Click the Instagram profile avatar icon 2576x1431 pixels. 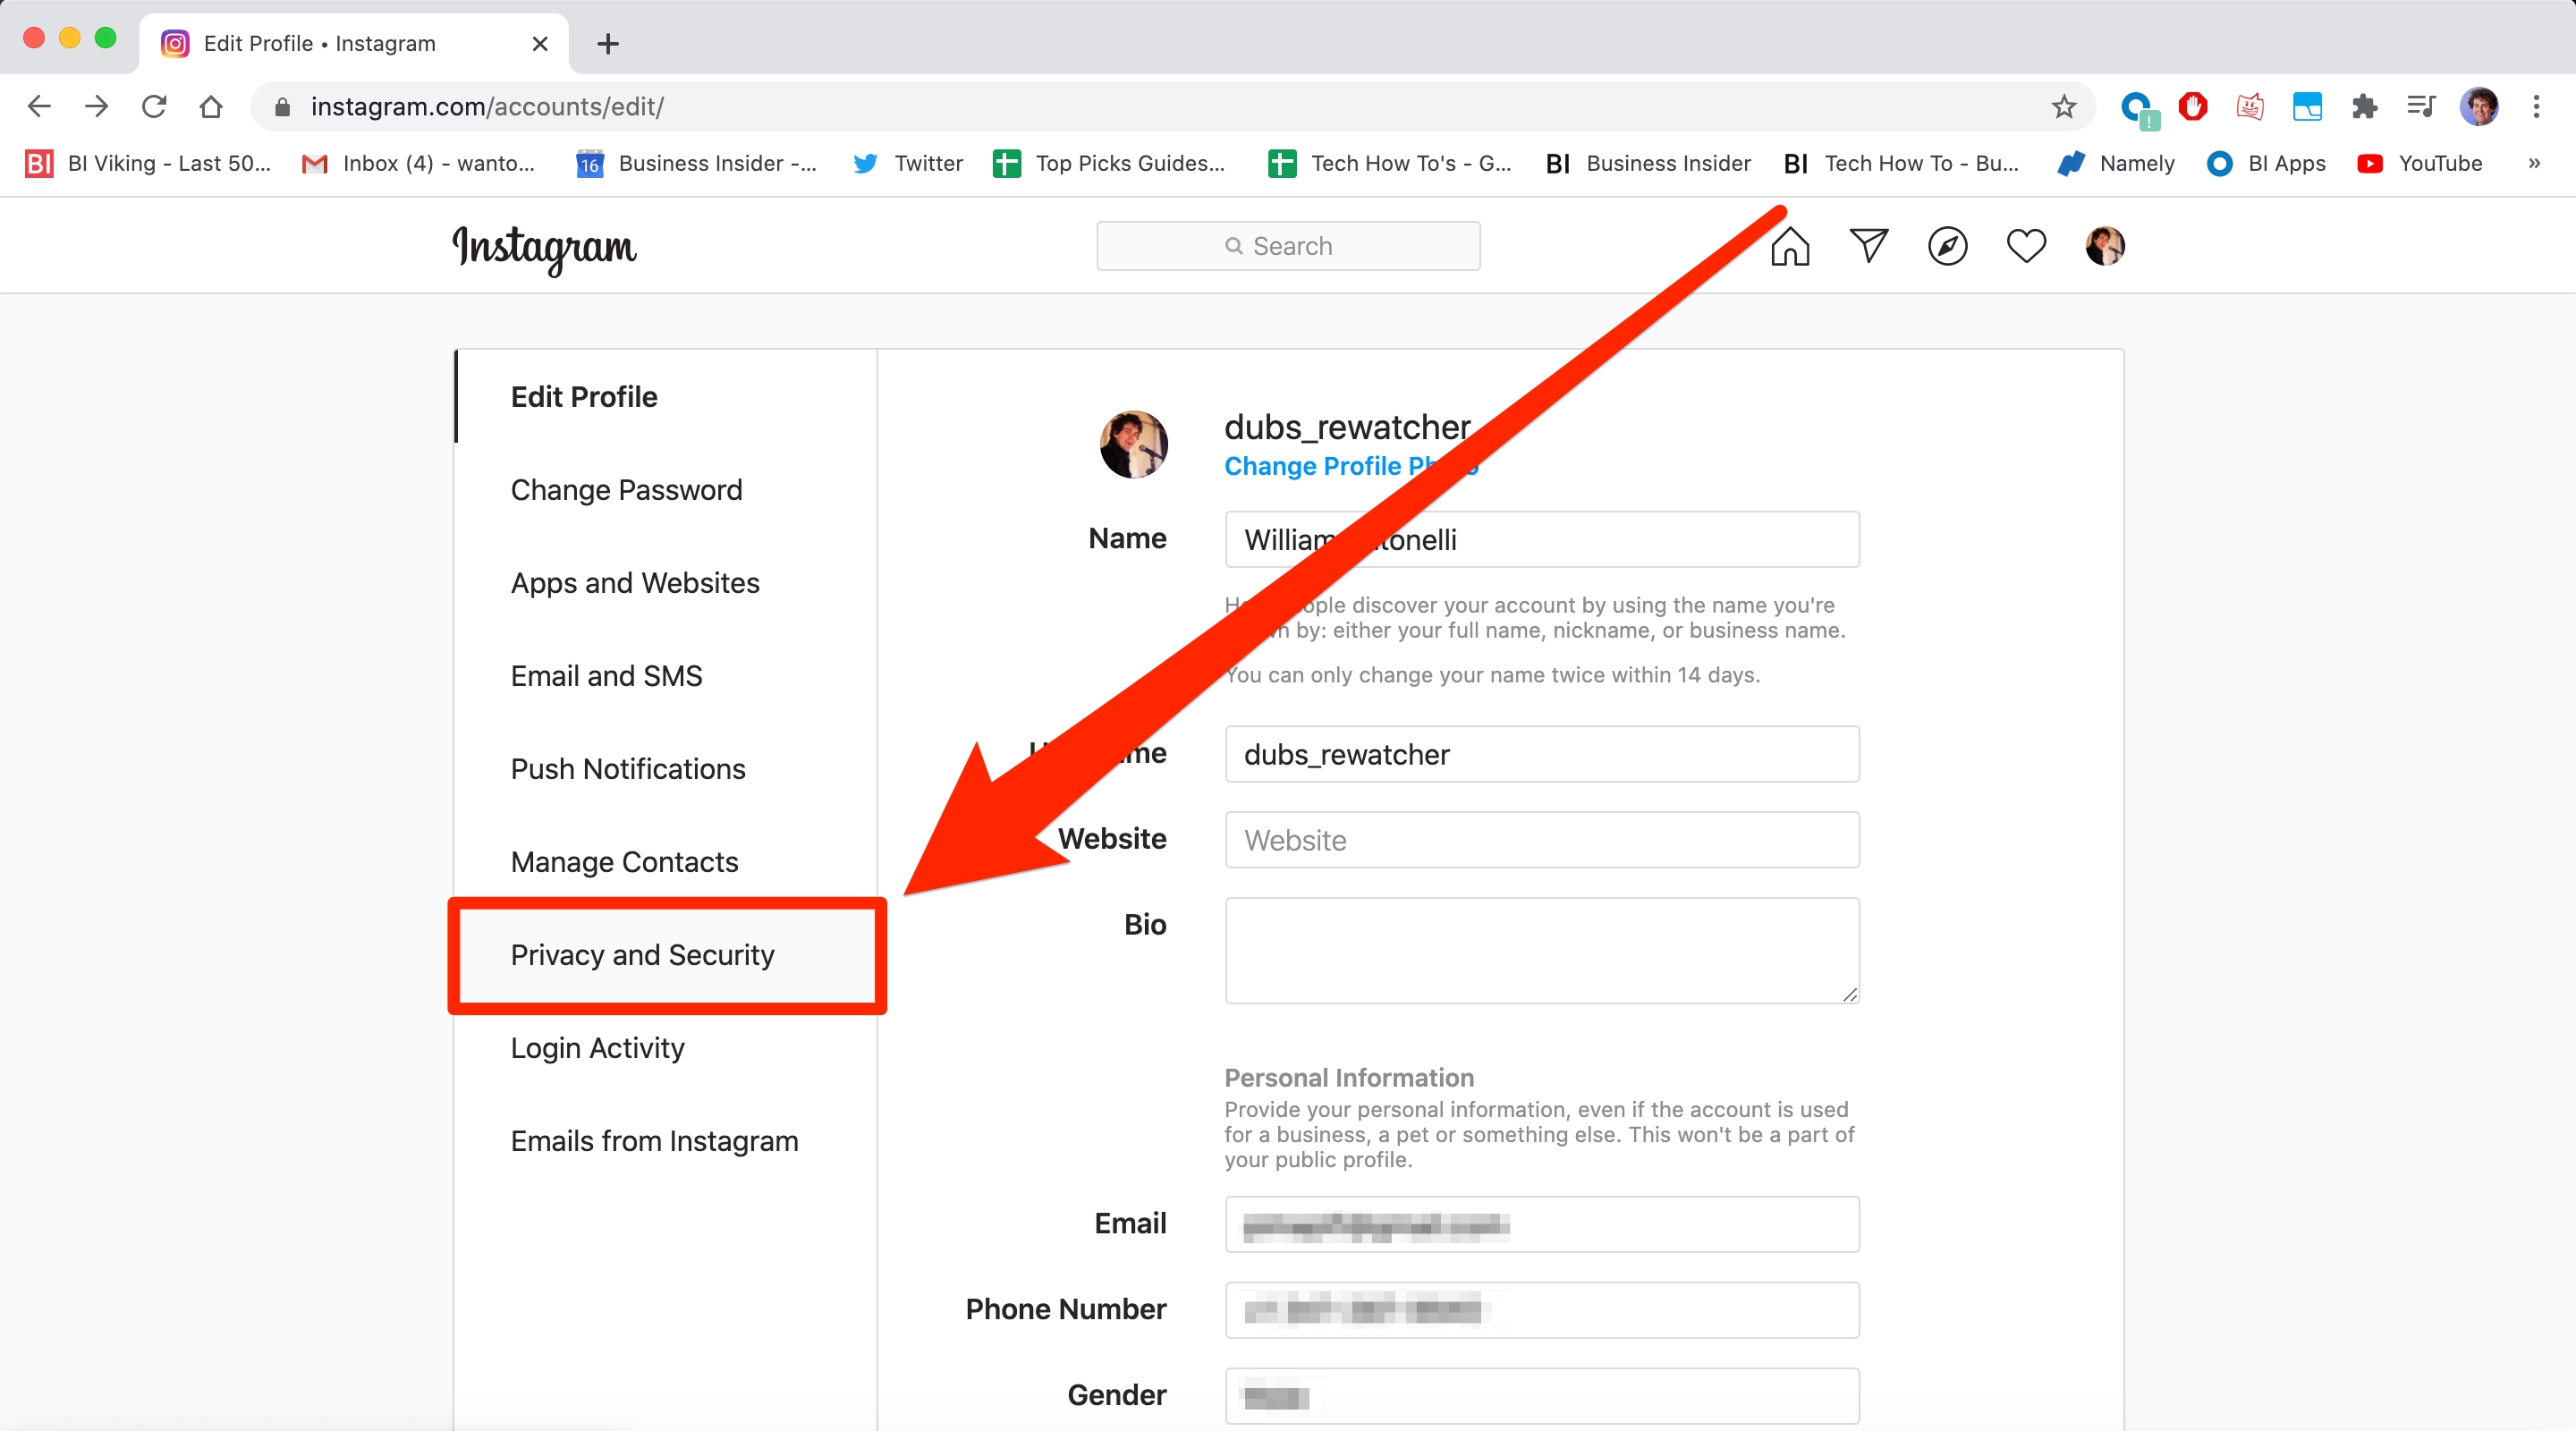2102,247
